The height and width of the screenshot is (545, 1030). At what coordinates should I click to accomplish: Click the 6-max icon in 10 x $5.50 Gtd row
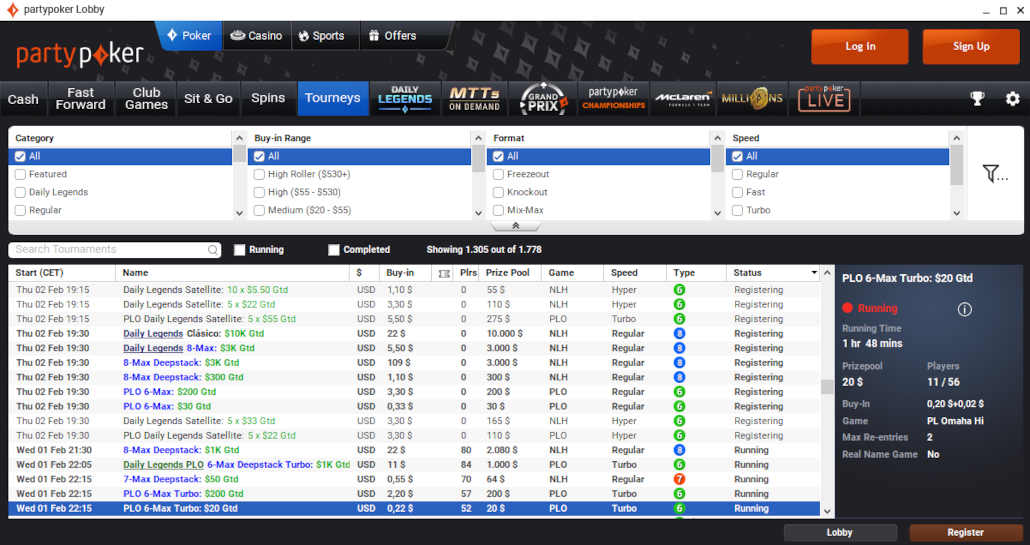click(x=679, y=290)
